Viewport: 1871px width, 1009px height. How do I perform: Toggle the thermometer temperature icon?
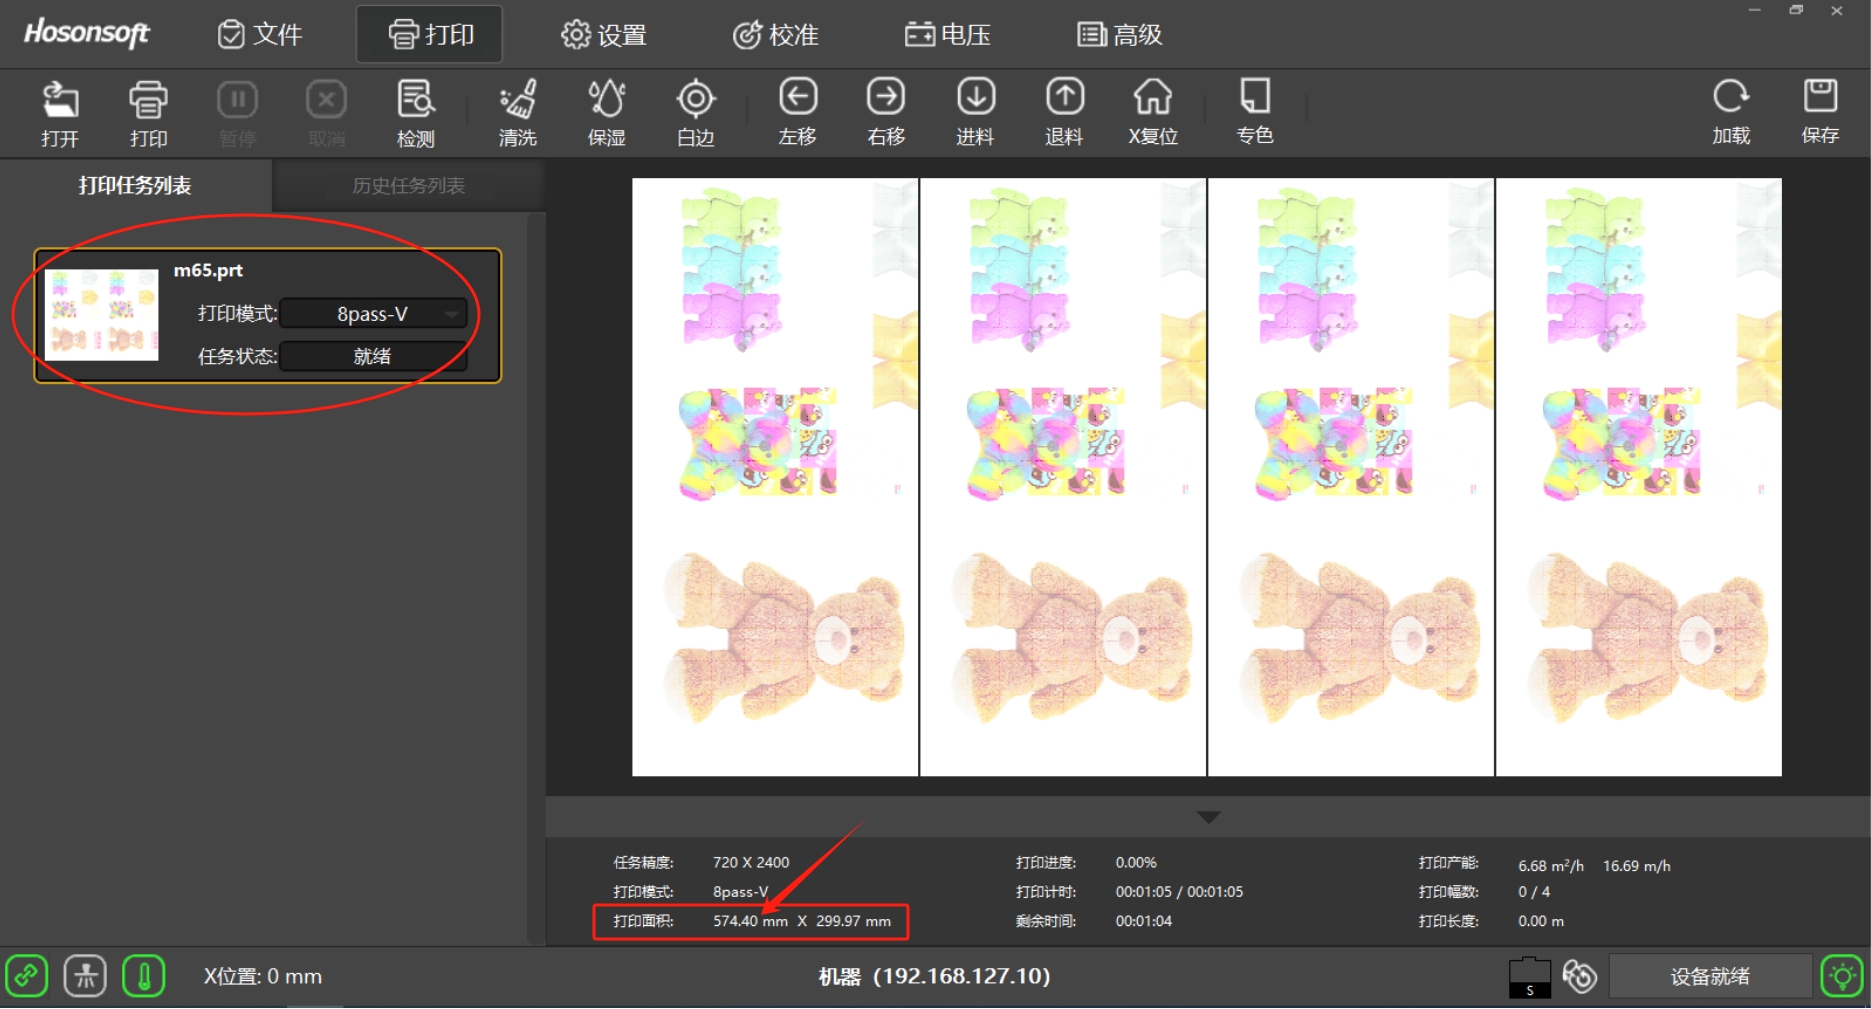[x=144, y=976]
